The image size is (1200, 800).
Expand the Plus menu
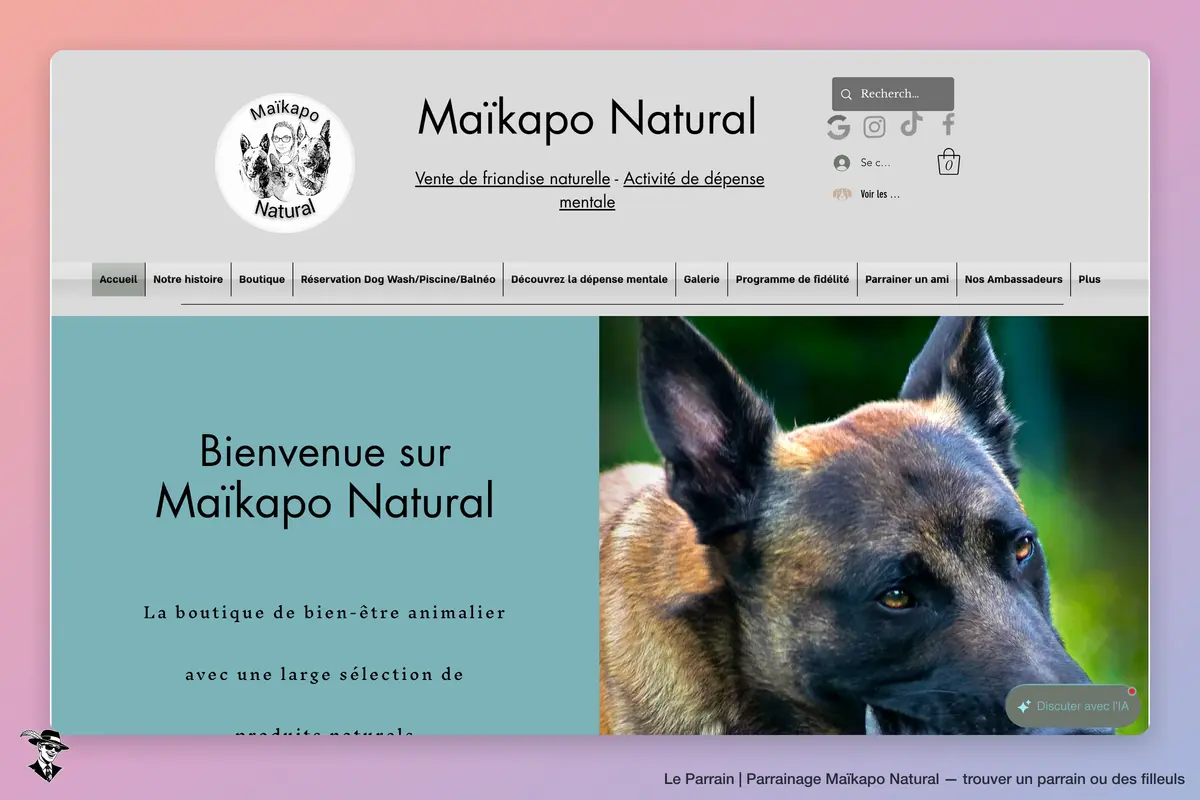[1089, 279]
